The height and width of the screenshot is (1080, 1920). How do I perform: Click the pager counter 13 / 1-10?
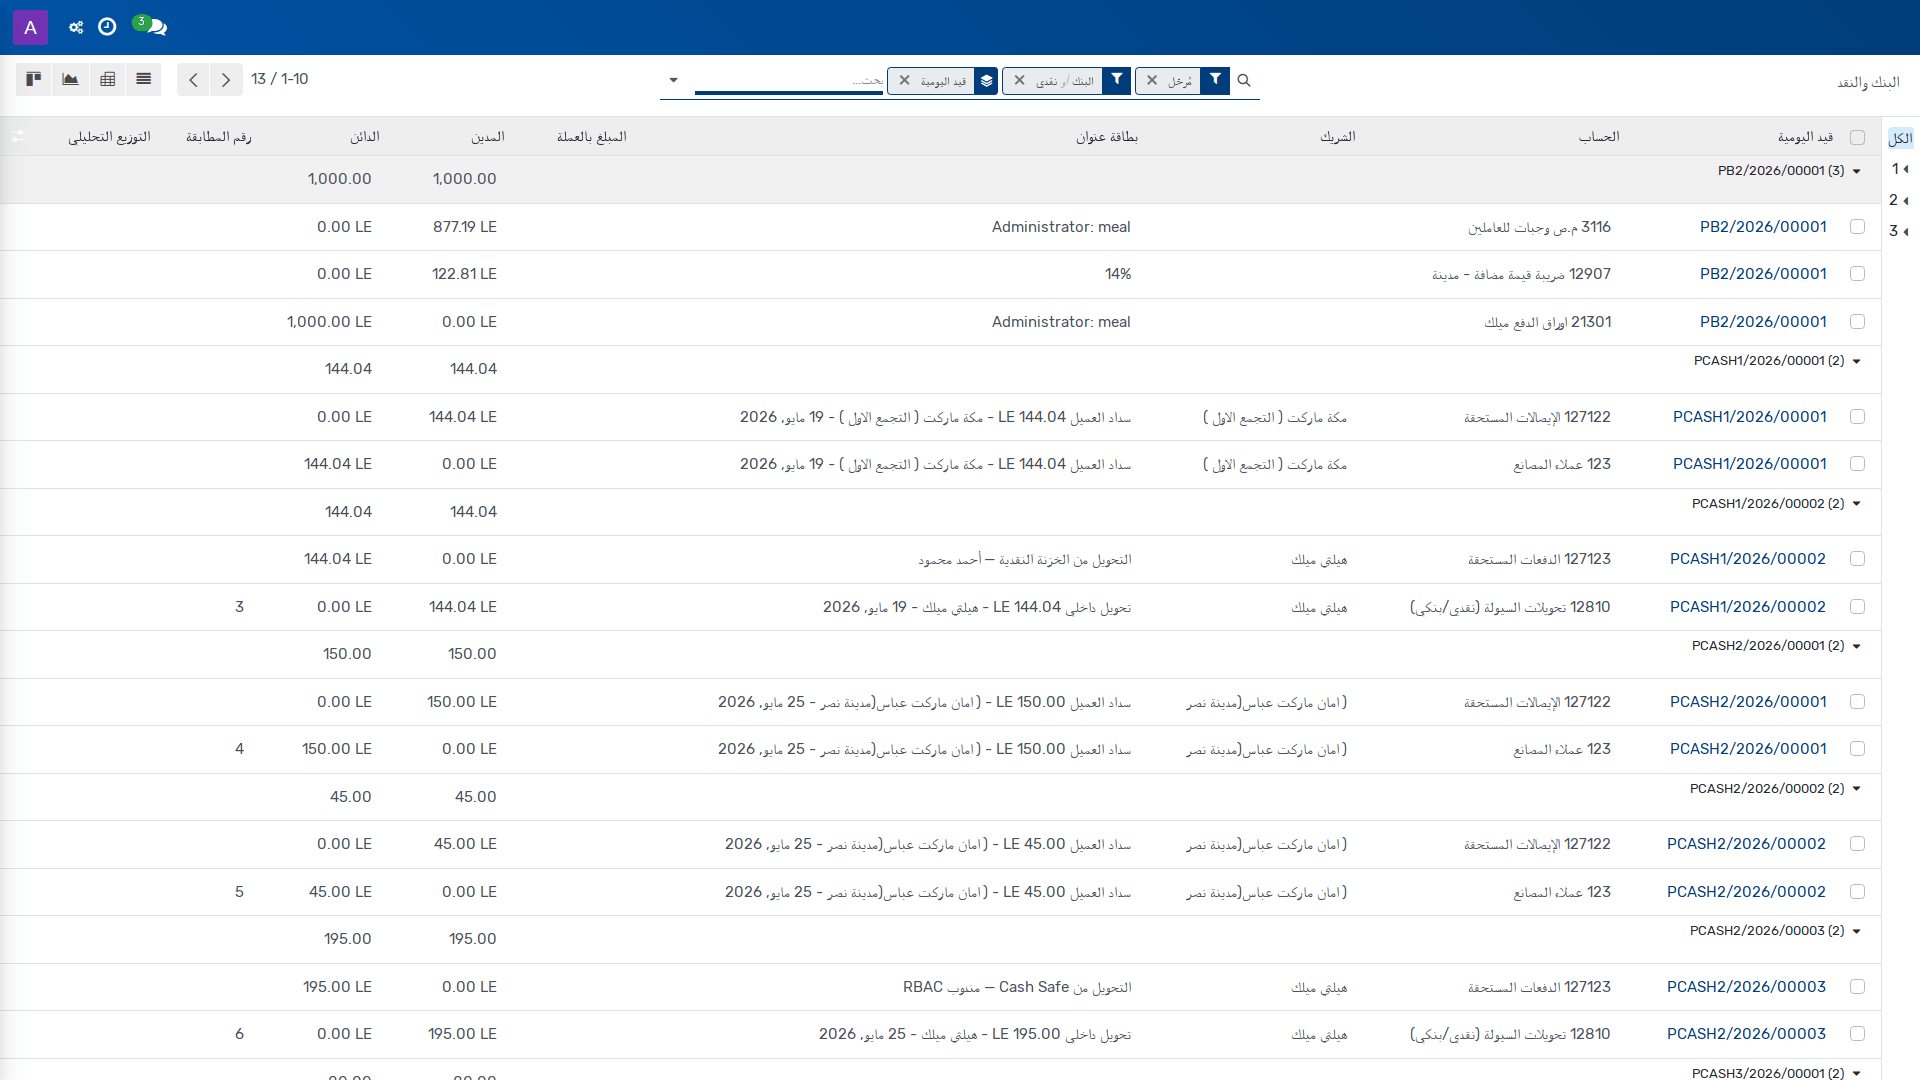pos(279,79)
